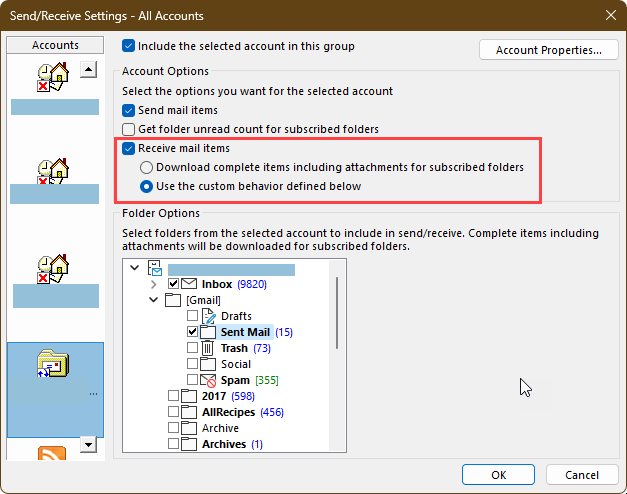Check the Trash folder checkbox

pyautogui.click(x=192, y=348)
